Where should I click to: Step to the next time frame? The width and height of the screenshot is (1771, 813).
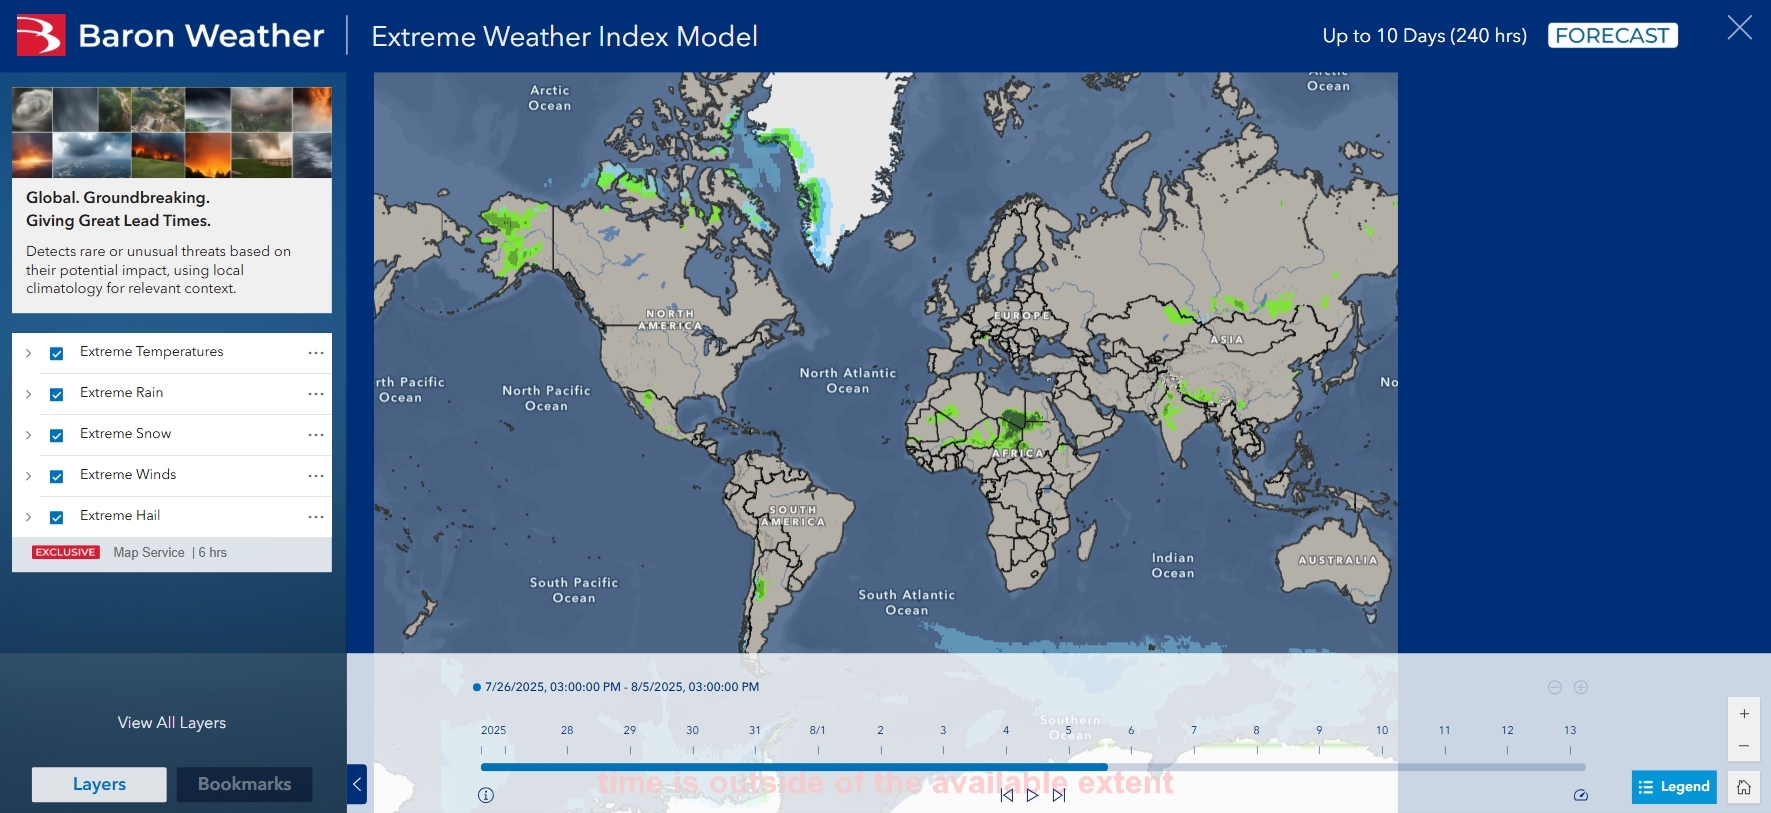(1059, 795)
